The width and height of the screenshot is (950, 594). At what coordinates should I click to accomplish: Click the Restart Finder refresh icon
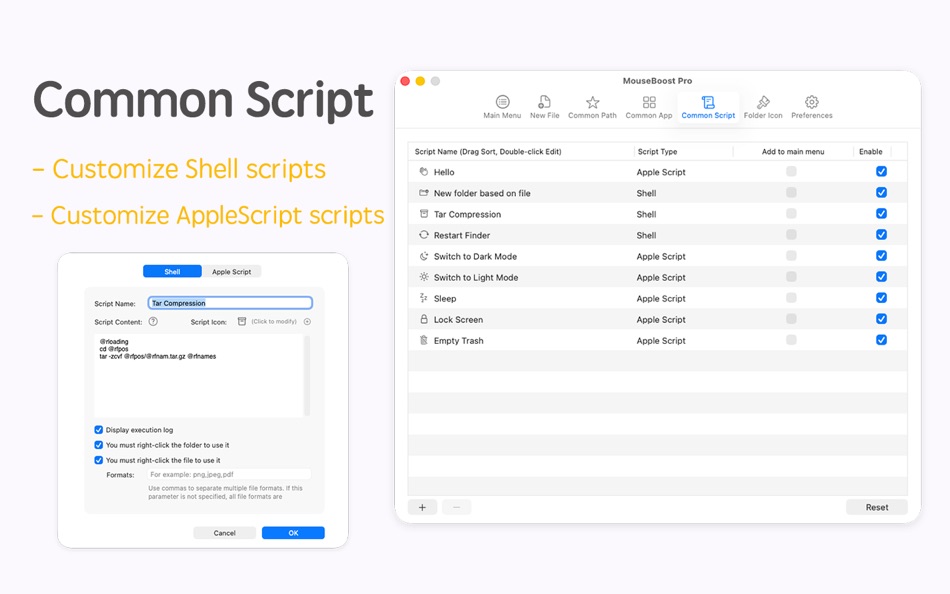[x=424, y=235]
